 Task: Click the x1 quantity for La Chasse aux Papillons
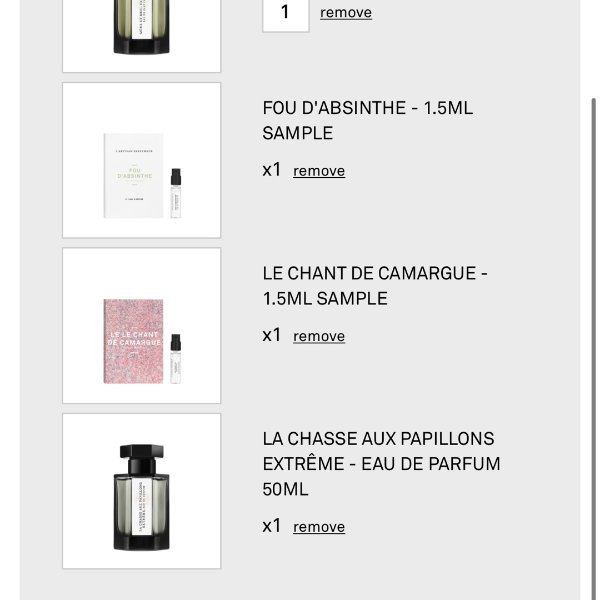272,526
